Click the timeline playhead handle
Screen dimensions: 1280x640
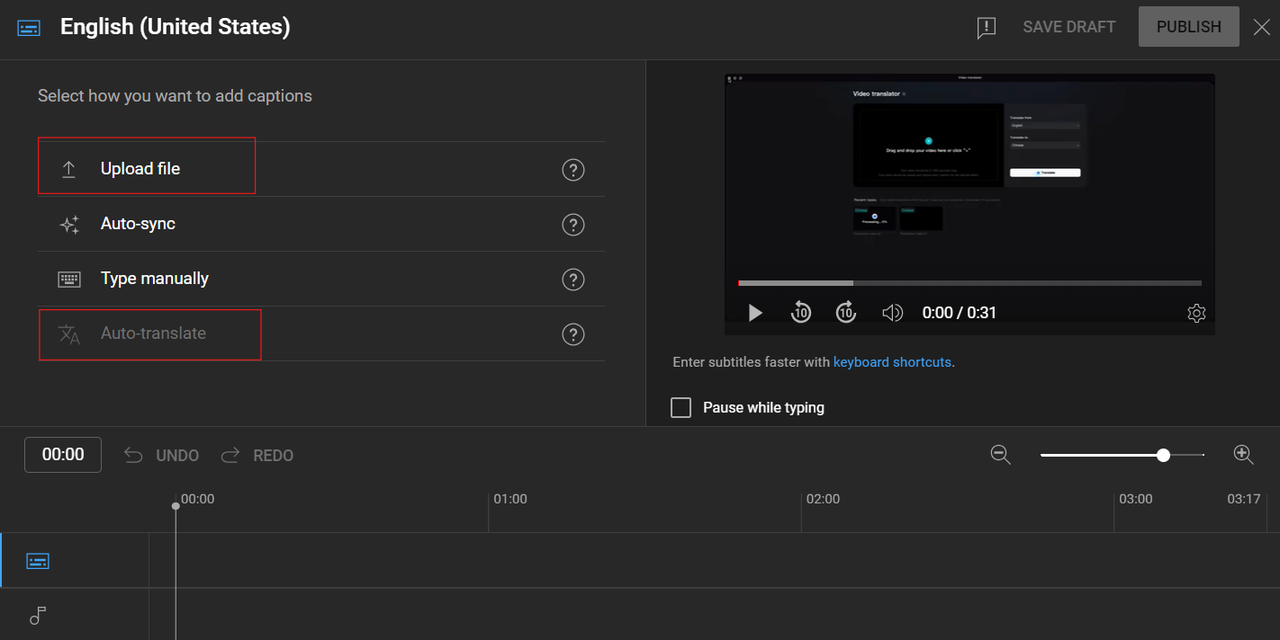click(x=175, y=506)
